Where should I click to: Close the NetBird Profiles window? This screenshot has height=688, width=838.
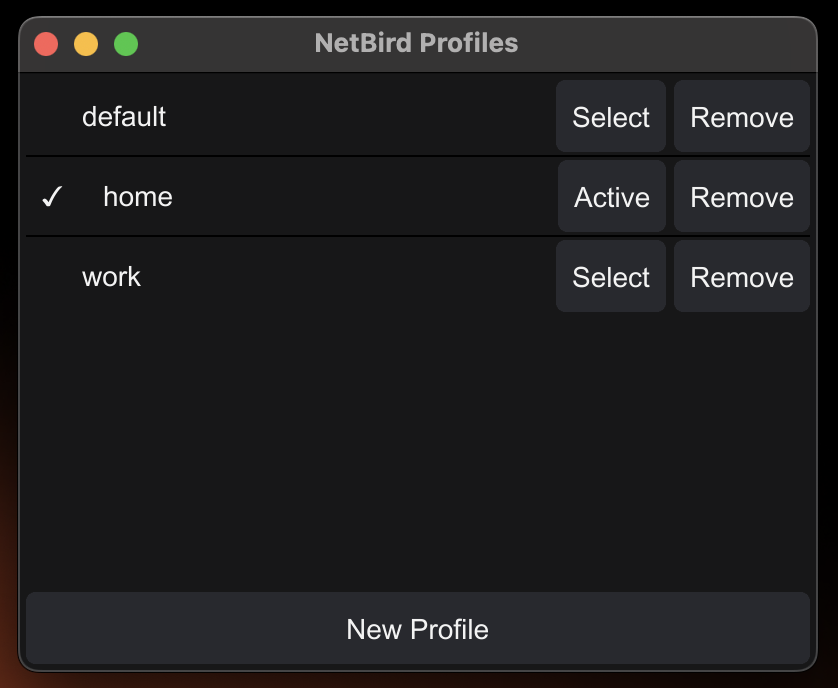[46, 44]
